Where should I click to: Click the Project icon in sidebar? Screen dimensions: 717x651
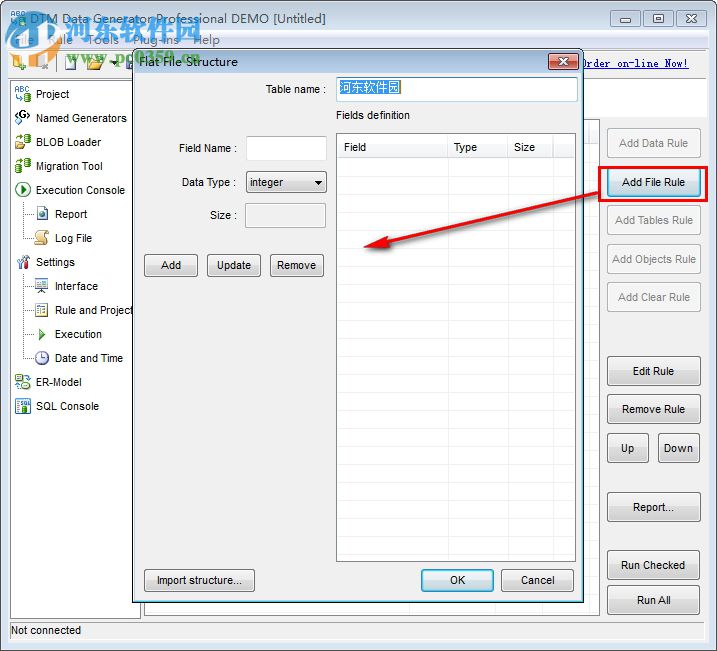[x=23, y=94]
